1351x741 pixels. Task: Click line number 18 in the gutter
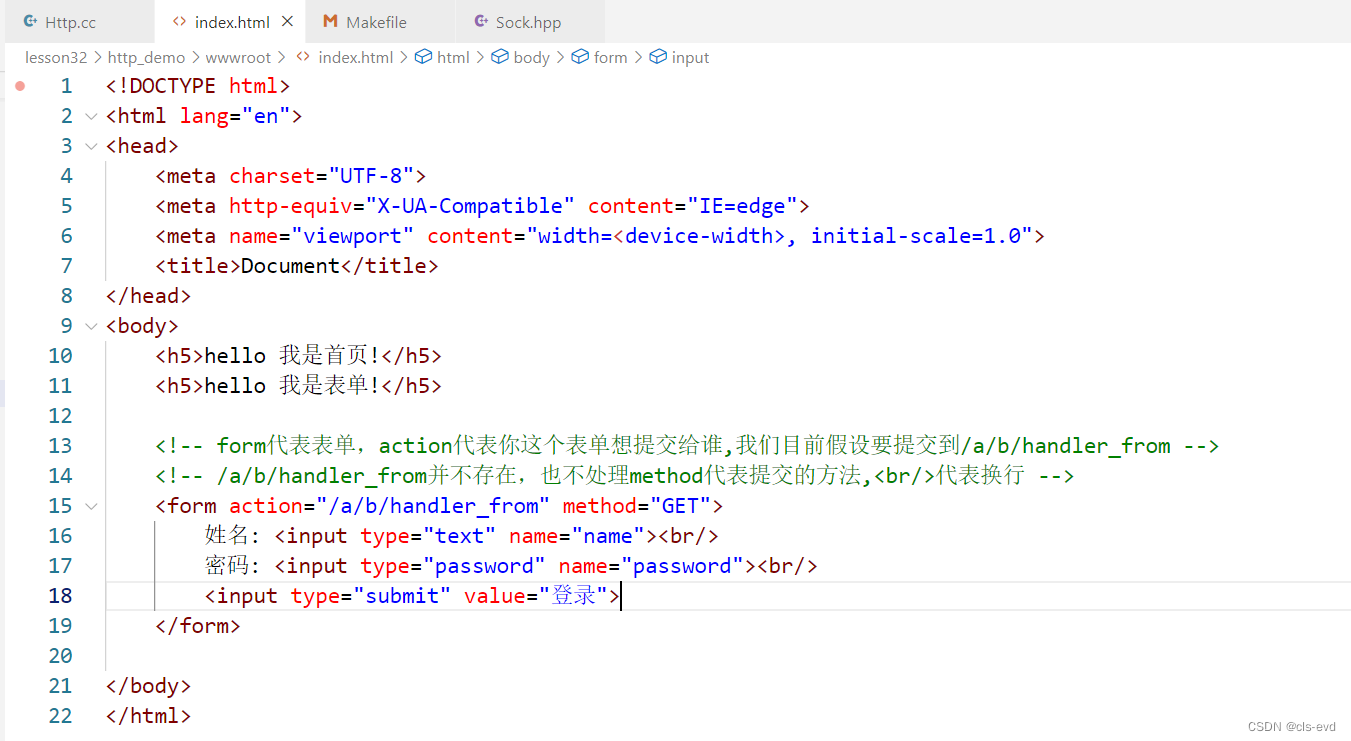coord(60,596)
